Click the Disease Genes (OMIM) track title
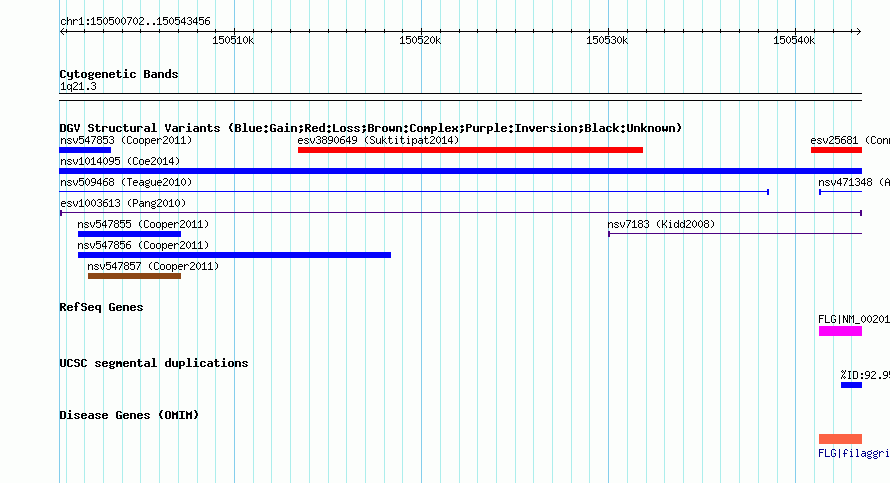This screenshot has height=483, width=890. coord(129,415)
